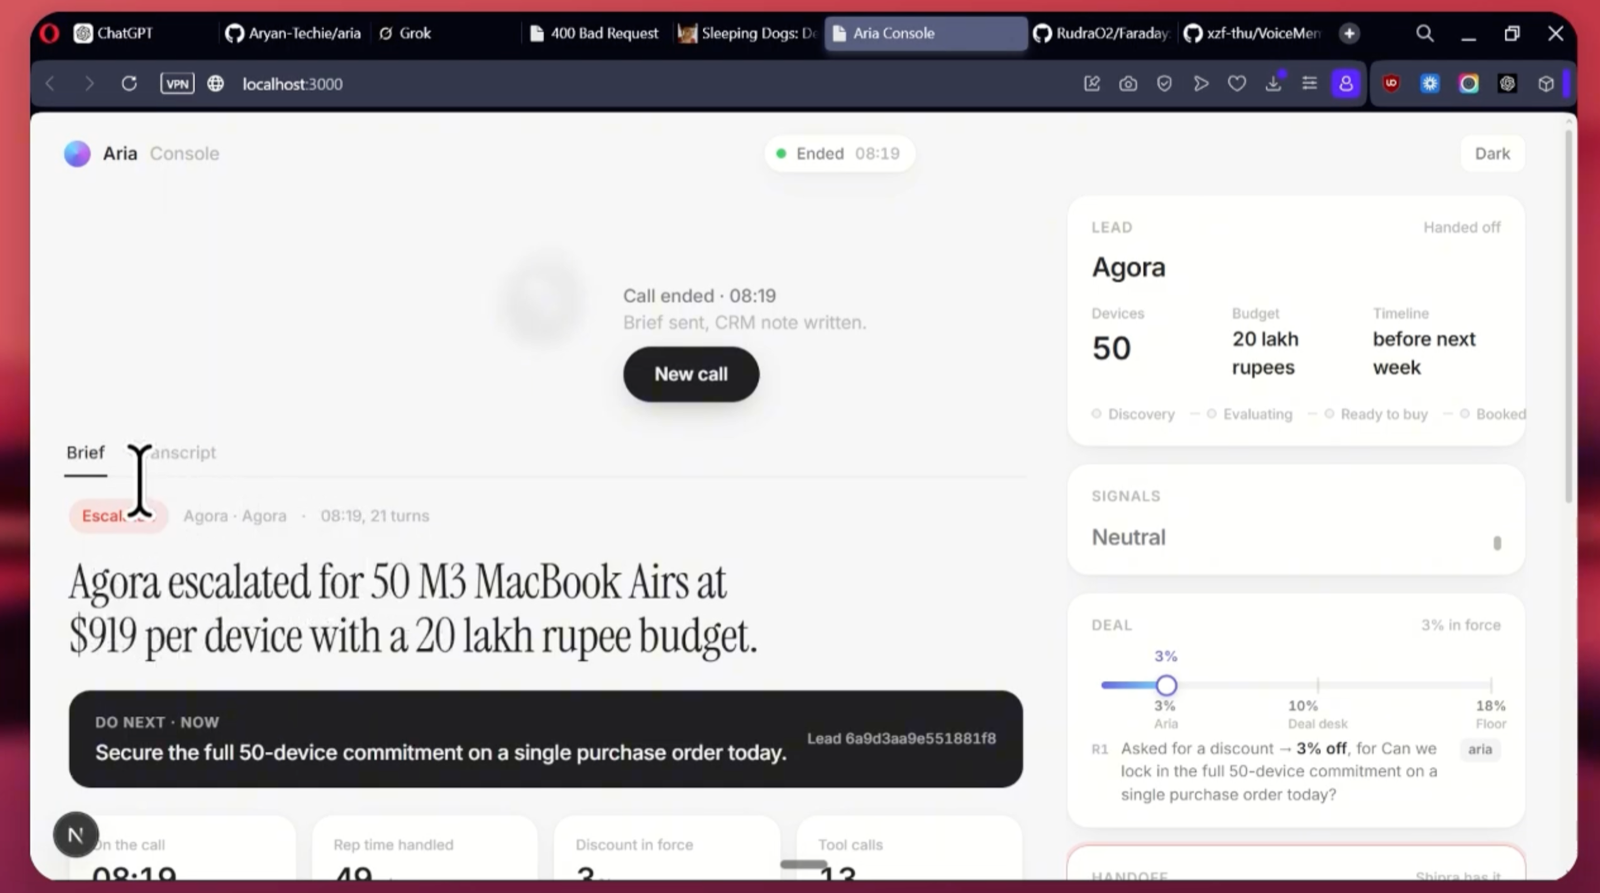Bookmark page with the heart icon

[1237, 84]
